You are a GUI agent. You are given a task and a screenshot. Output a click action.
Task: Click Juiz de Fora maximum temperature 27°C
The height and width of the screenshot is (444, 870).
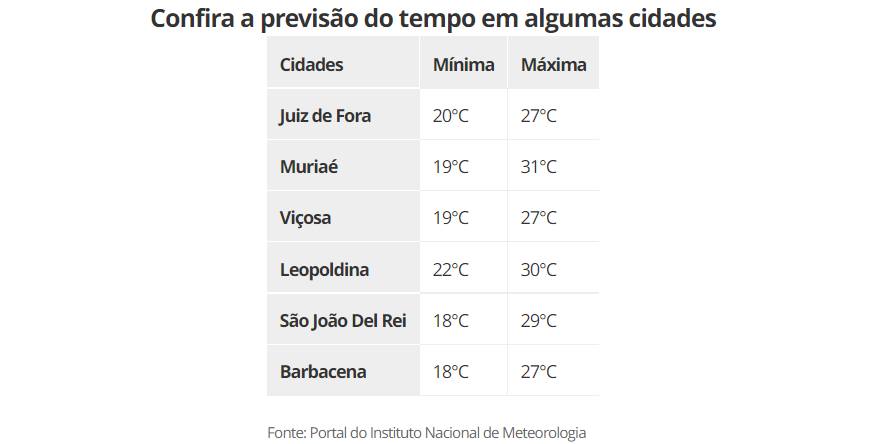tap(538, 116)
